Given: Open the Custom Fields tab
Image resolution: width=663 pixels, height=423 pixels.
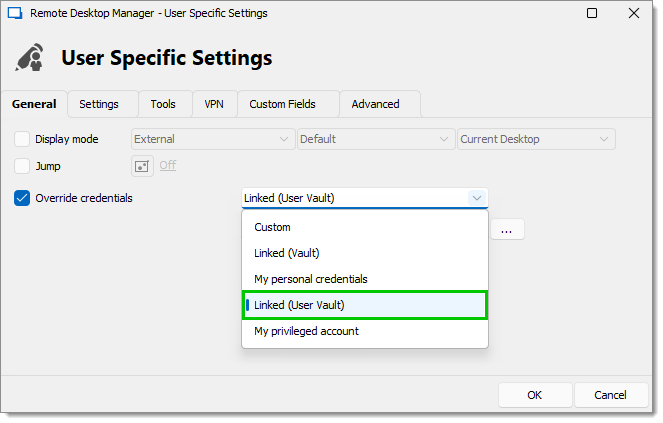Looking at the screenshot, I should tap(282, 104).
